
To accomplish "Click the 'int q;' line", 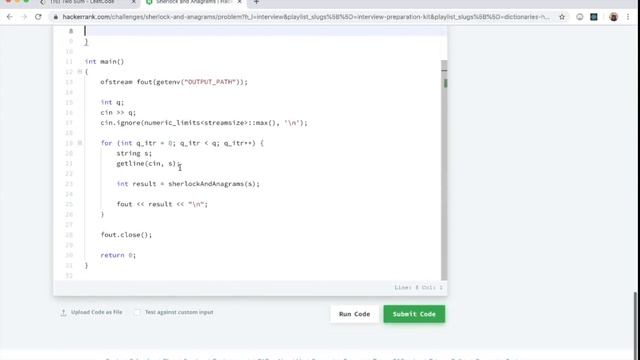I will 112,102.
